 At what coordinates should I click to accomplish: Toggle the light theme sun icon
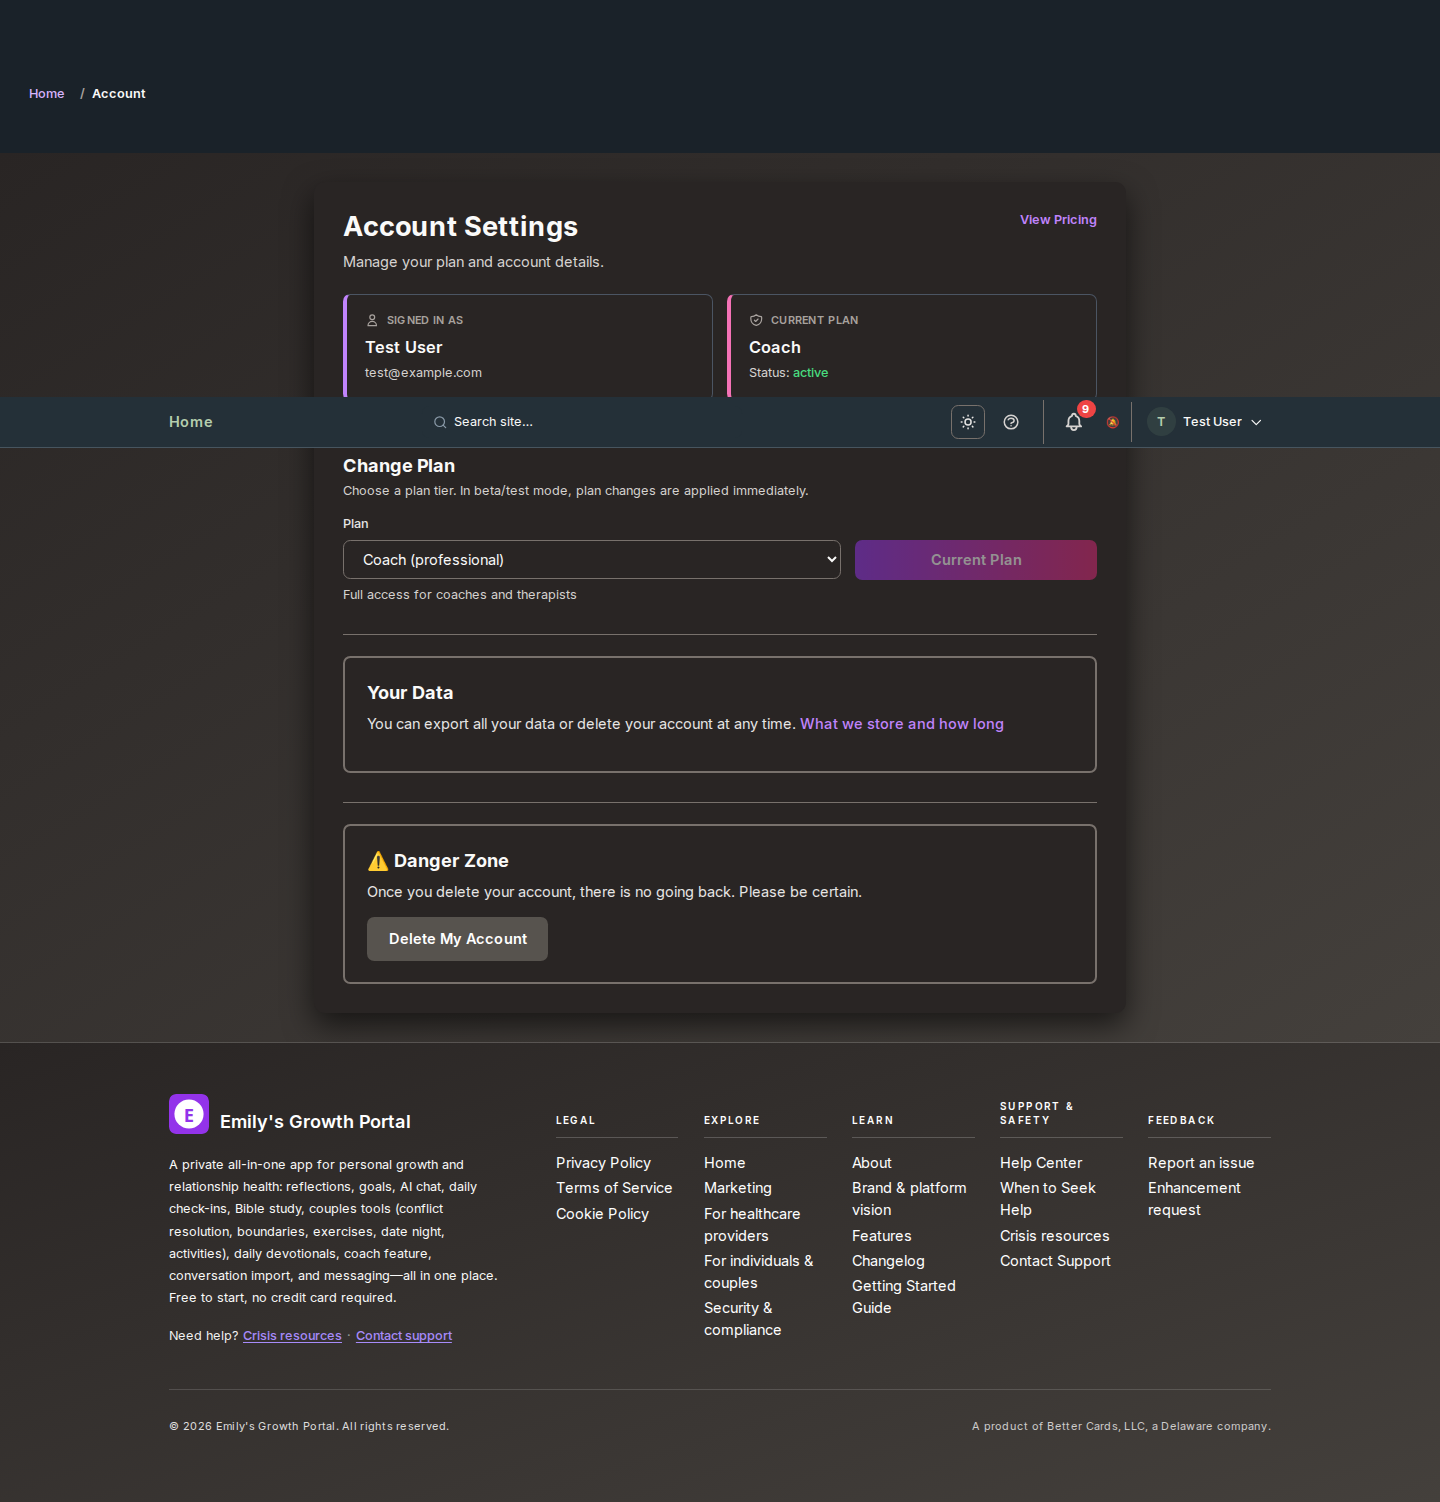tap(967, 422)
